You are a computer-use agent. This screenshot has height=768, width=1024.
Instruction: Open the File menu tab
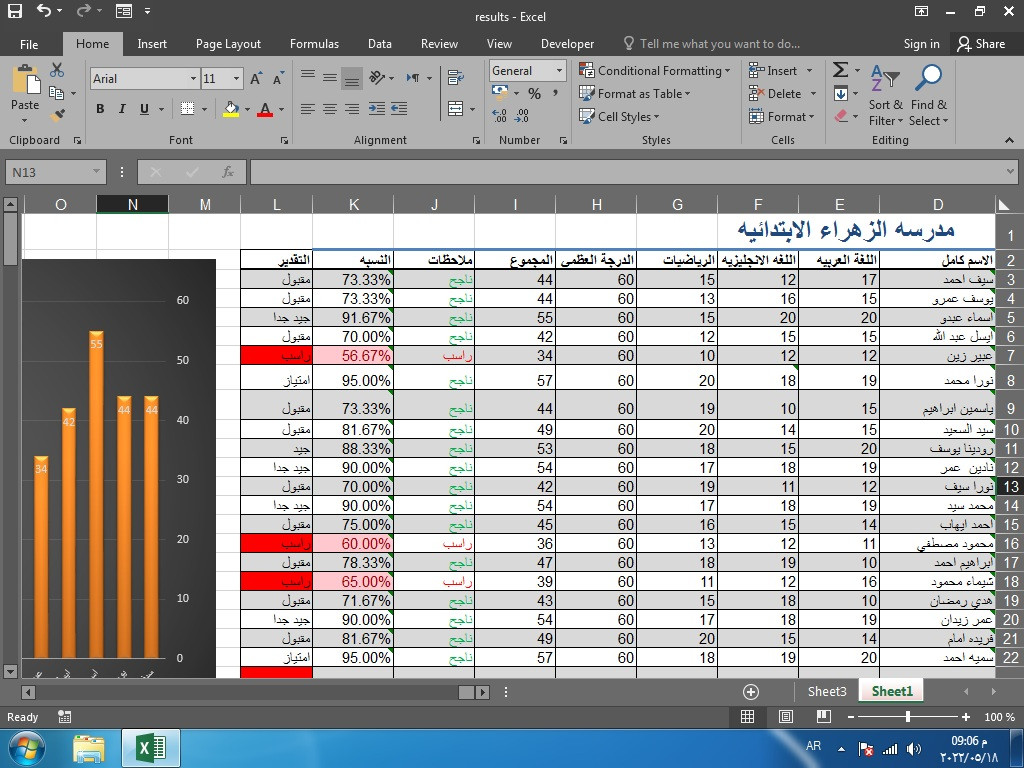pos(29,44)
